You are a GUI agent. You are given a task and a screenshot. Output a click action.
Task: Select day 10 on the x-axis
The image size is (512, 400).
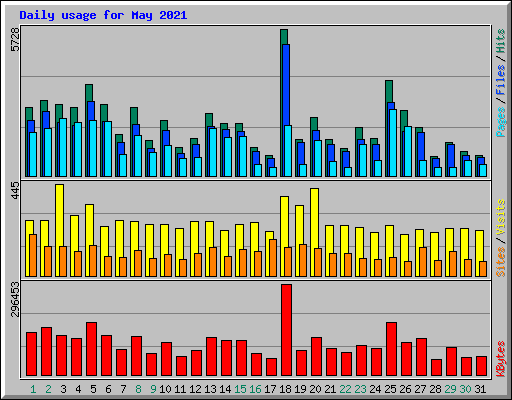pyautogui.click(x=165, y=389)
